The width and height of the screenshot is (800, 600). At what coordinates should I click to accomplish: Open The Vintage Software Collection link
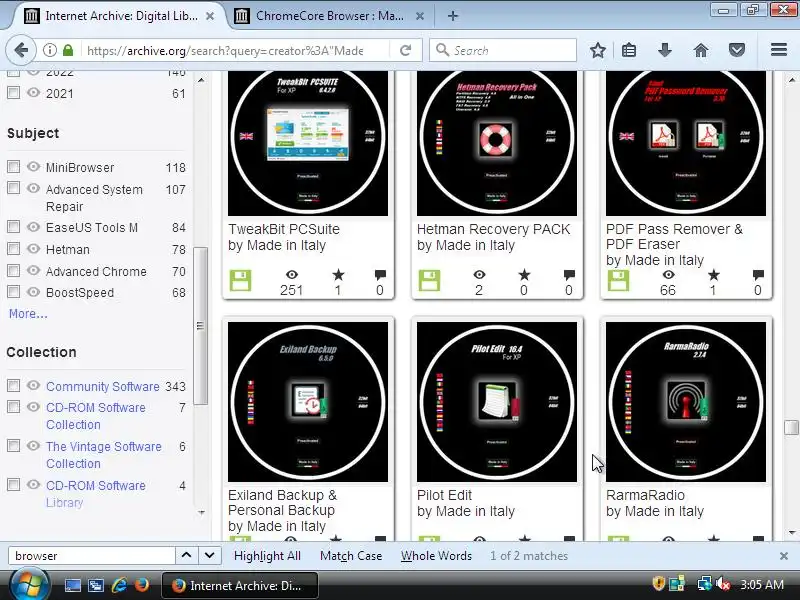click(104, 455)
